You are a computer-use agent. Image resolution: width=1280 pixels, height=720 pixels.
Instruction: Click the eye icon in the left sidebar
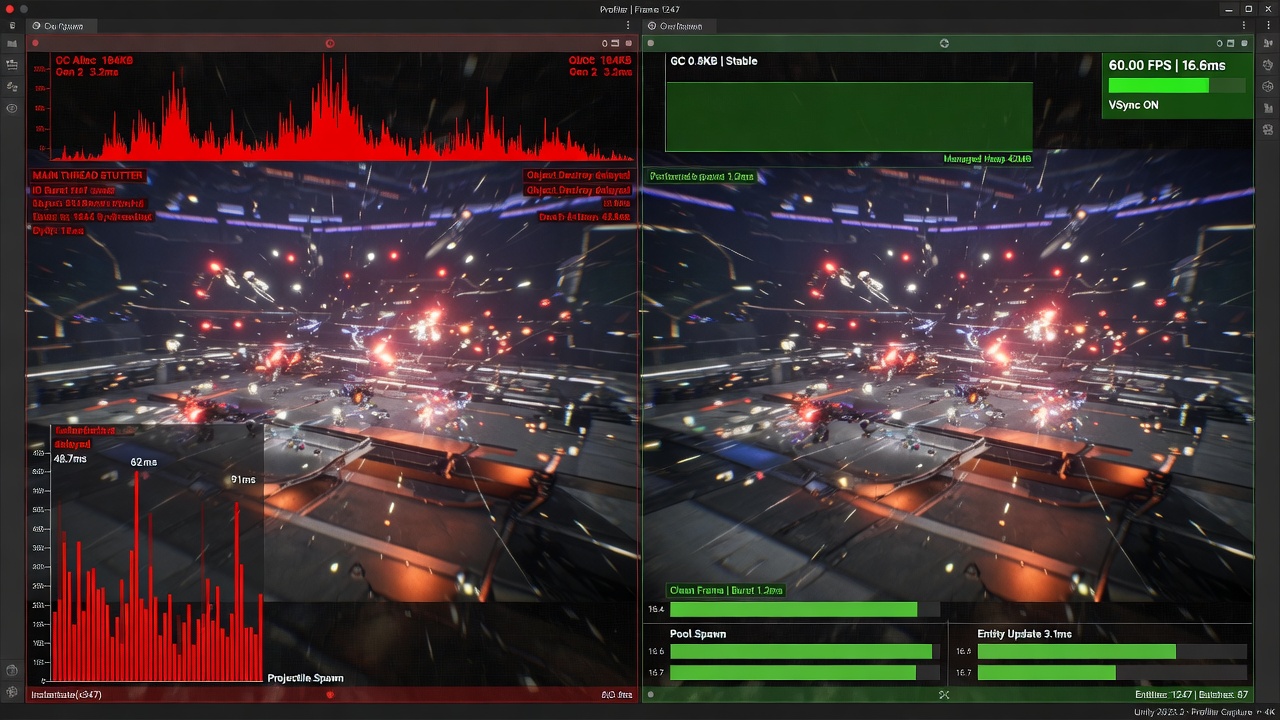(12, 108)
